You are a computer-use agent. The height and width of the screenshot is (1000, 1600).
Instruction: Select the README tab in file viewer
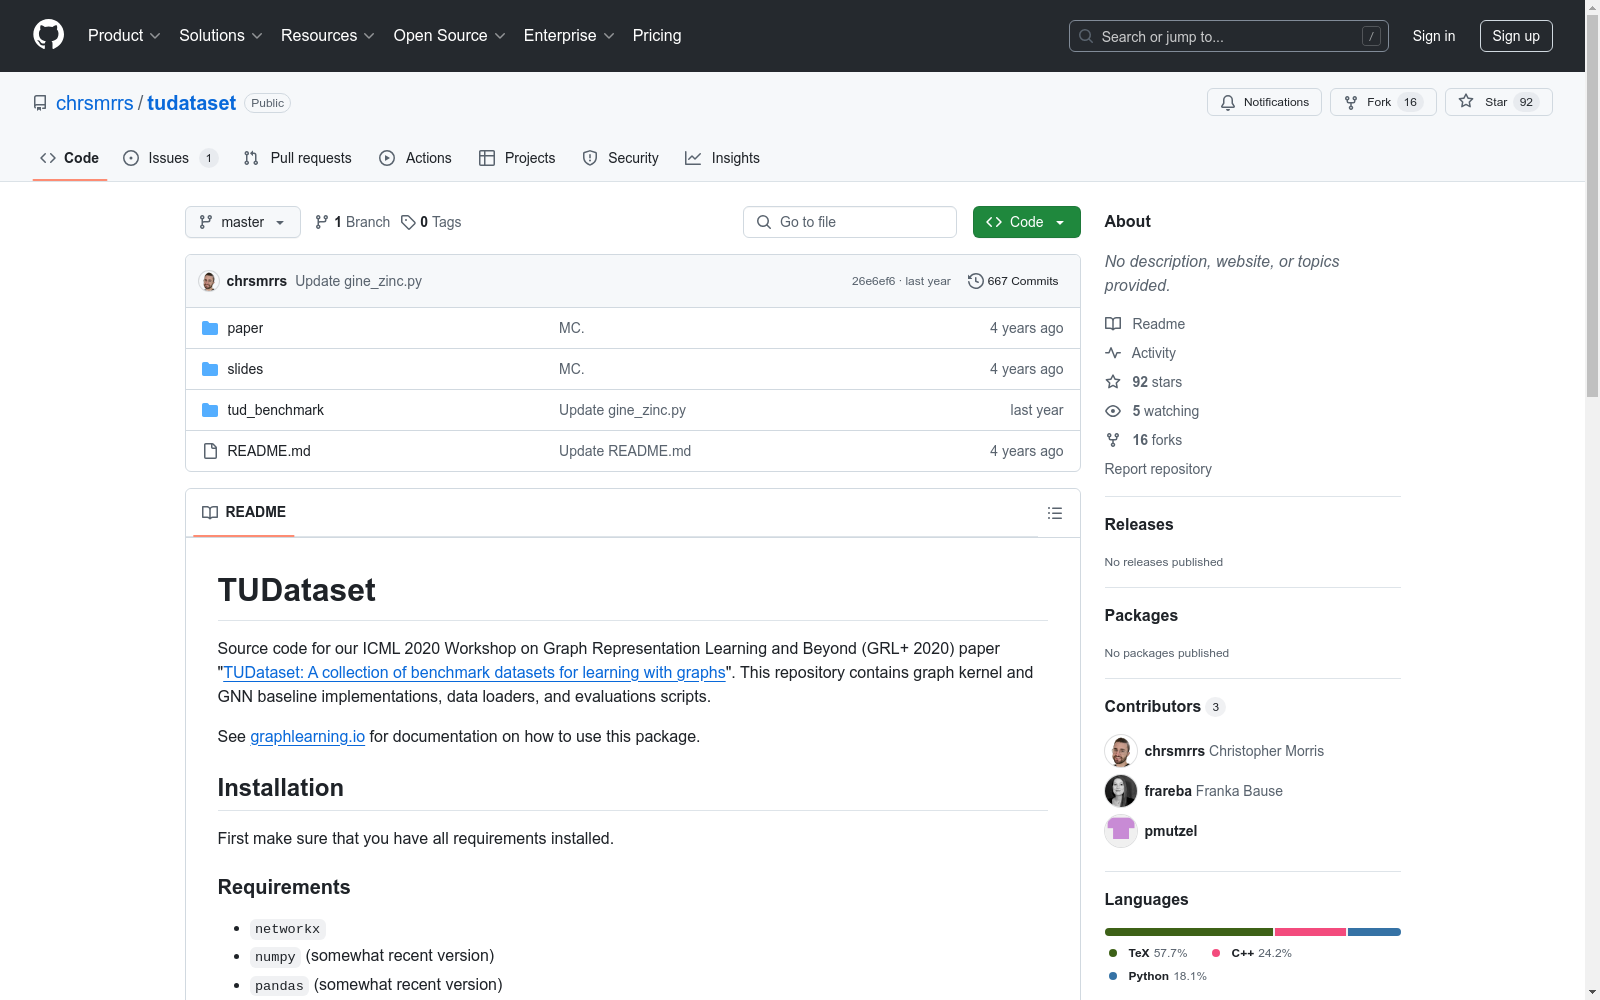coord(244,512)
